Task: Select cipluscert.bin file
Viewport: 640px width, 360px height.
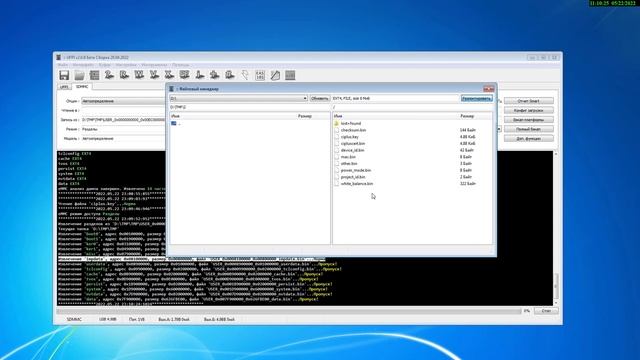Action: point(353,144)
